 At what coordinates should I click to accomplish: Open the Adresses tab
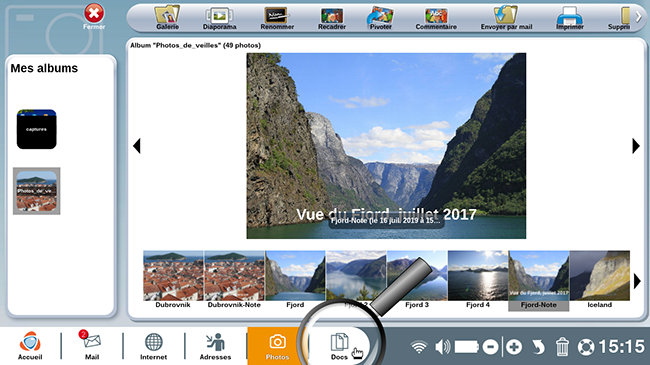pos(215,346)
